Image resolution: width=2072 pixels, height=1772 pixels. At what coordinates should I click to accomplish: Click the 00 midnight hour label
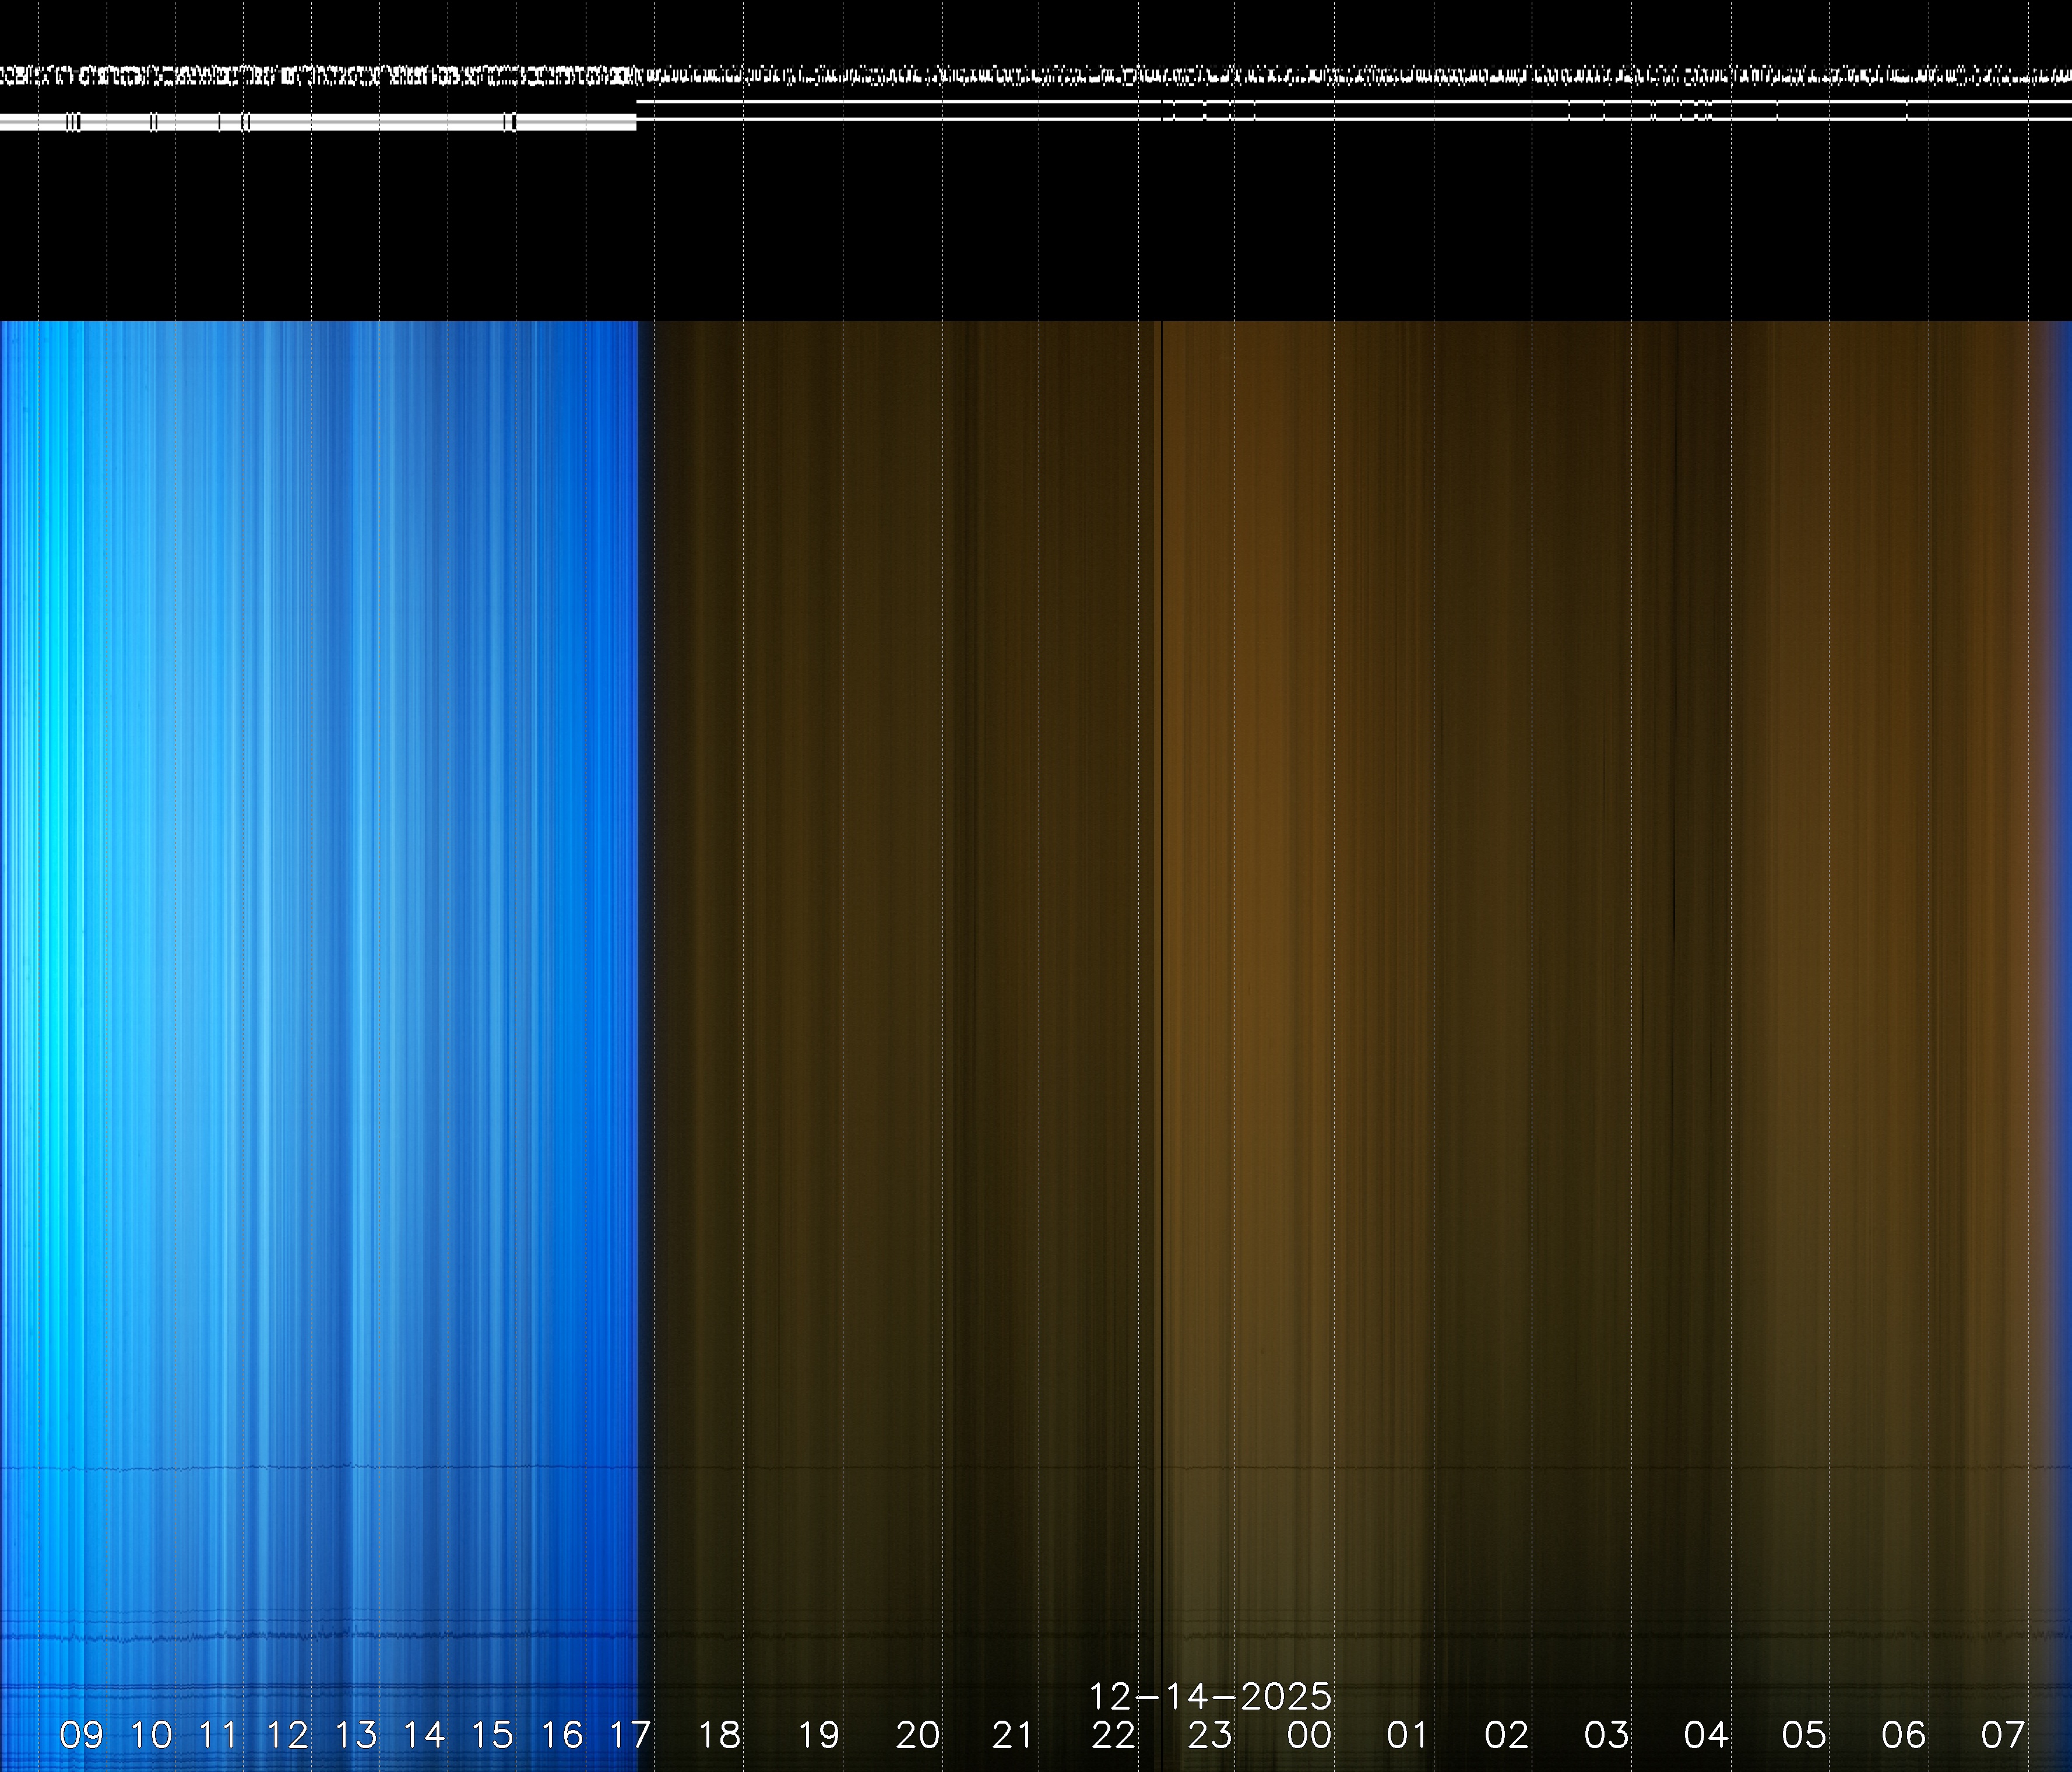(x=1309, y=1735)
